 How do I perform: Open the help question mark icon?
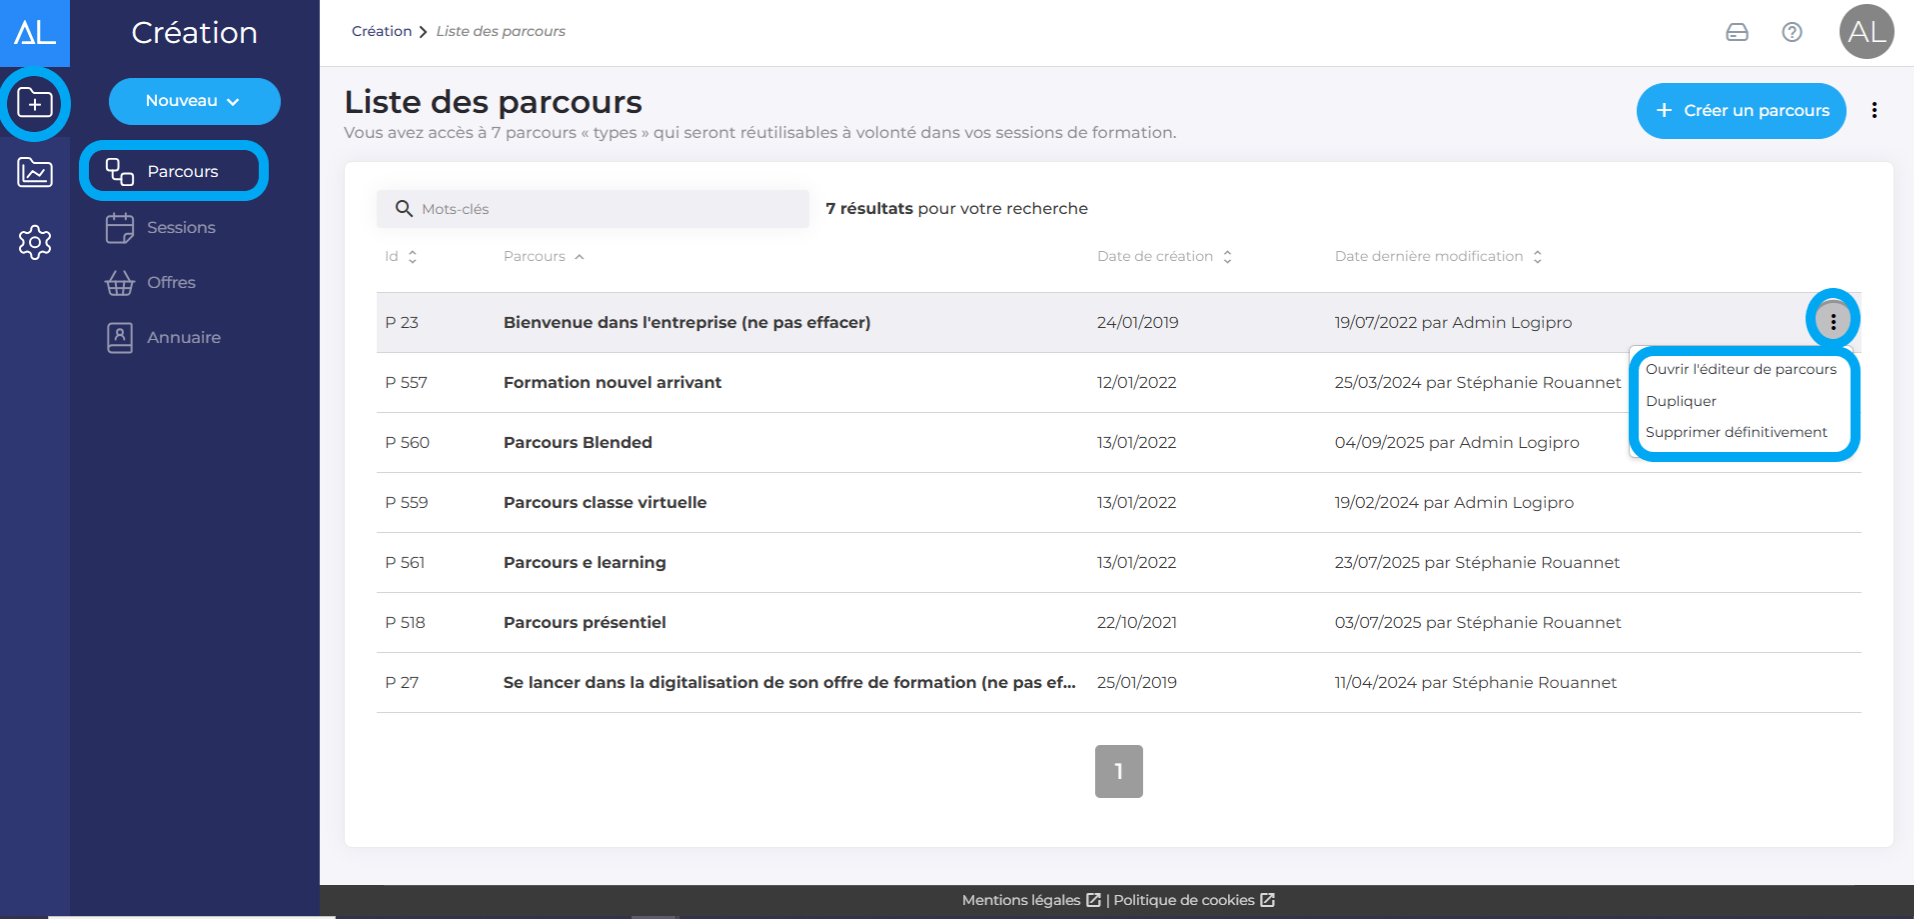(1792, 32)
